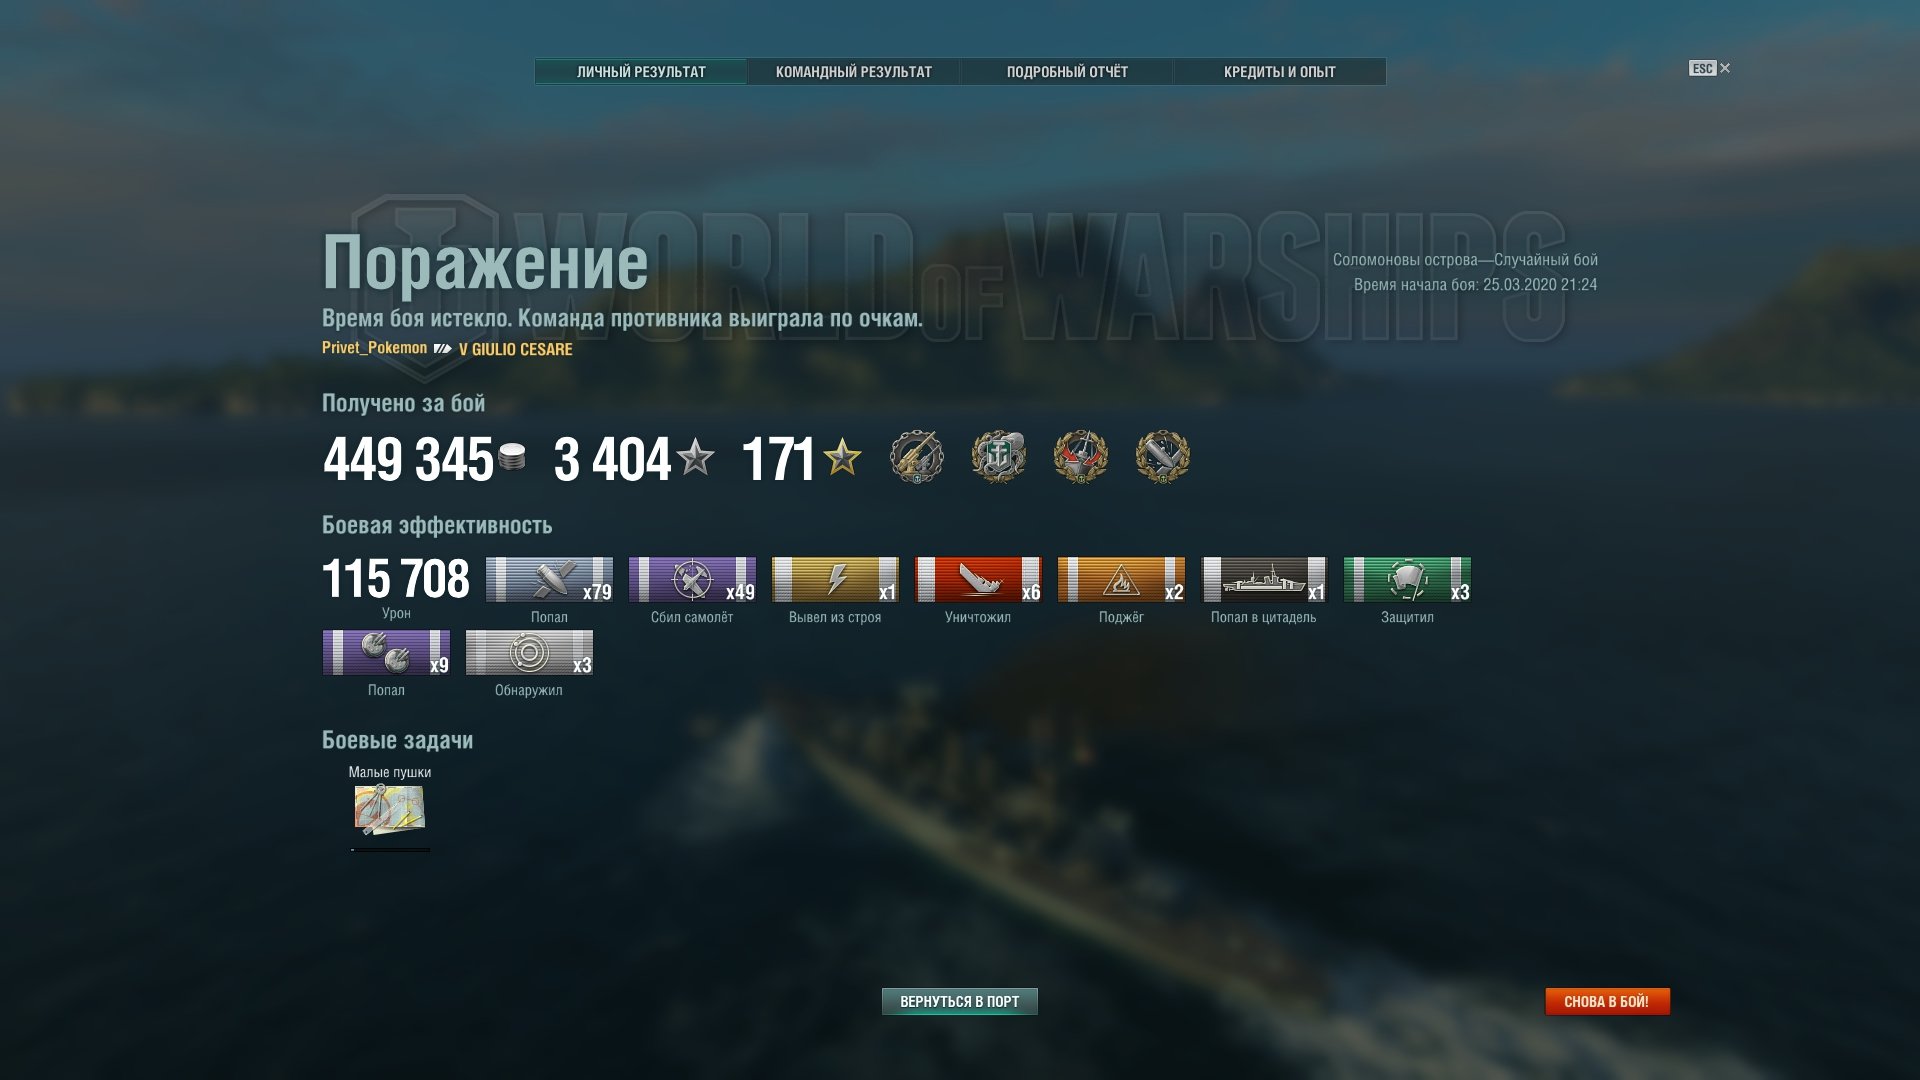Click the x49 Сбил самолёт ribbon
Viewport: 1920px width, 1080px height.
[692, 580]
